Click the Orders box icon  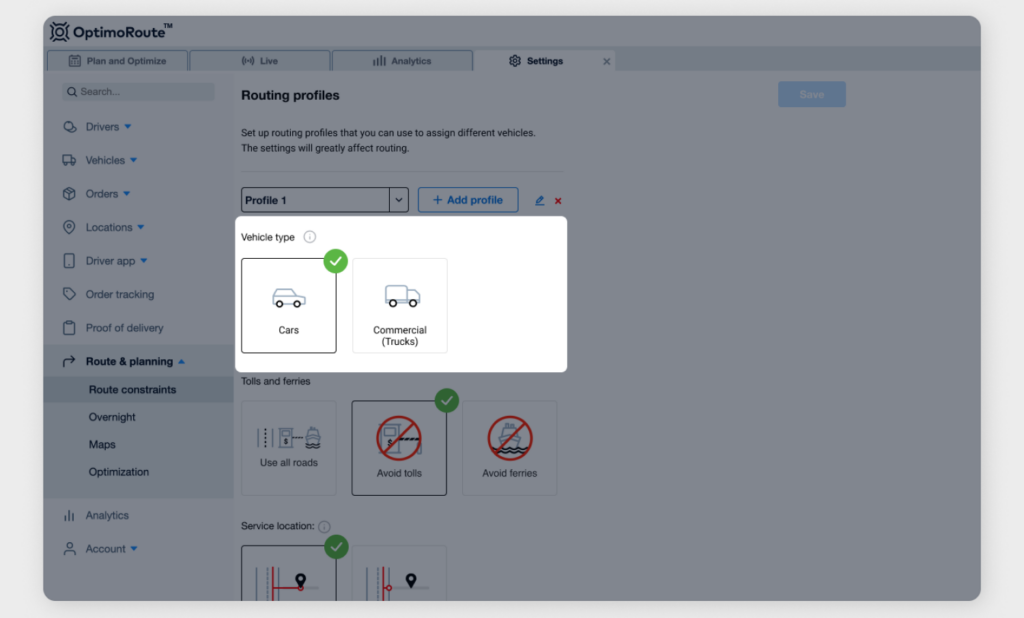point(69,194)
